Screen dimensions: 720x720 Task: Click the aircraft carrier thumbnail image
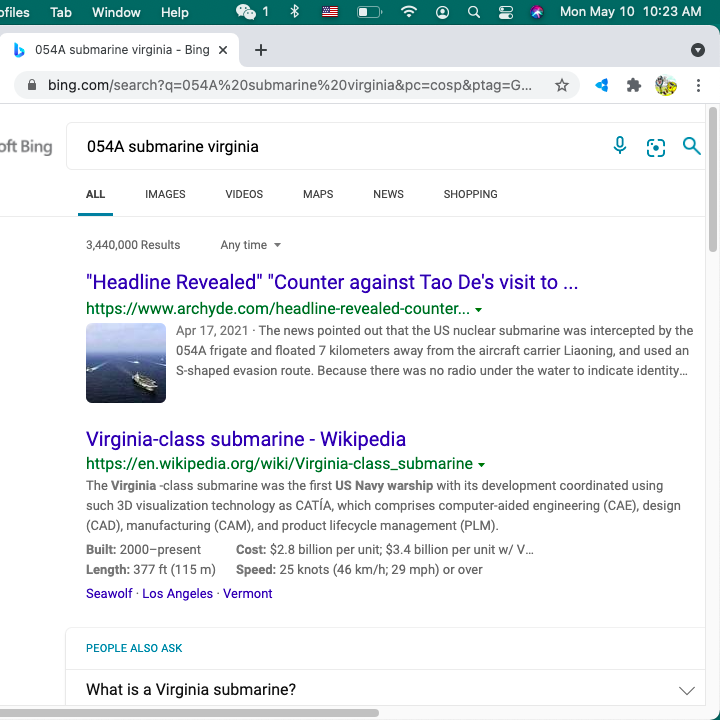click(126, 363)
